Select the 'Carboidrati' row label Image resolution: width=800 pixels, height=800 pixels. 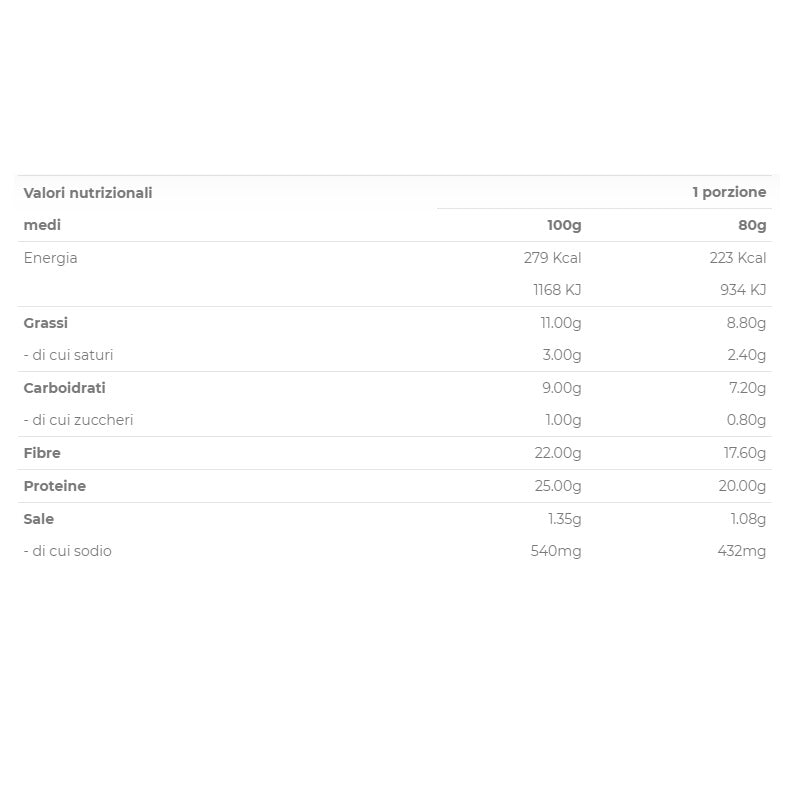tap(64, 388)
